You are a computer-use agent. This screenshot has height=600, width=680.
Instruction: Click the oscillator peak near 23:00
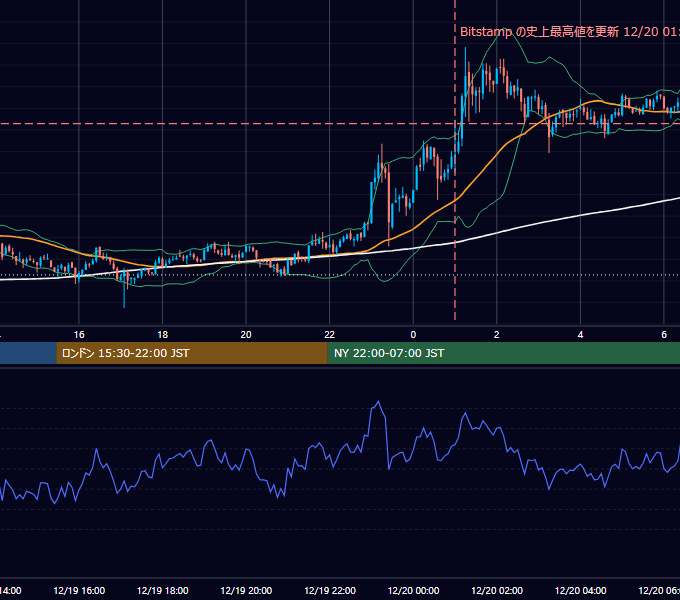[378, 402]
